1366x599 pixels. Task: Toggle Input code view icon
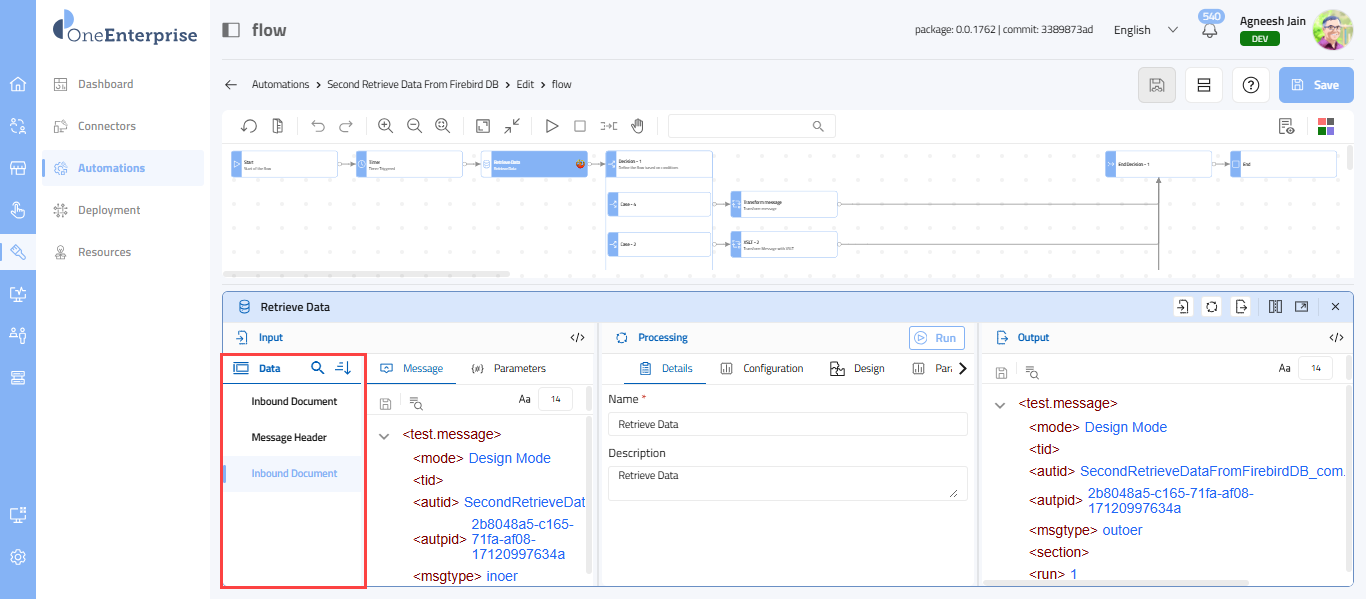pyautogui.click(x=577, y=338)
